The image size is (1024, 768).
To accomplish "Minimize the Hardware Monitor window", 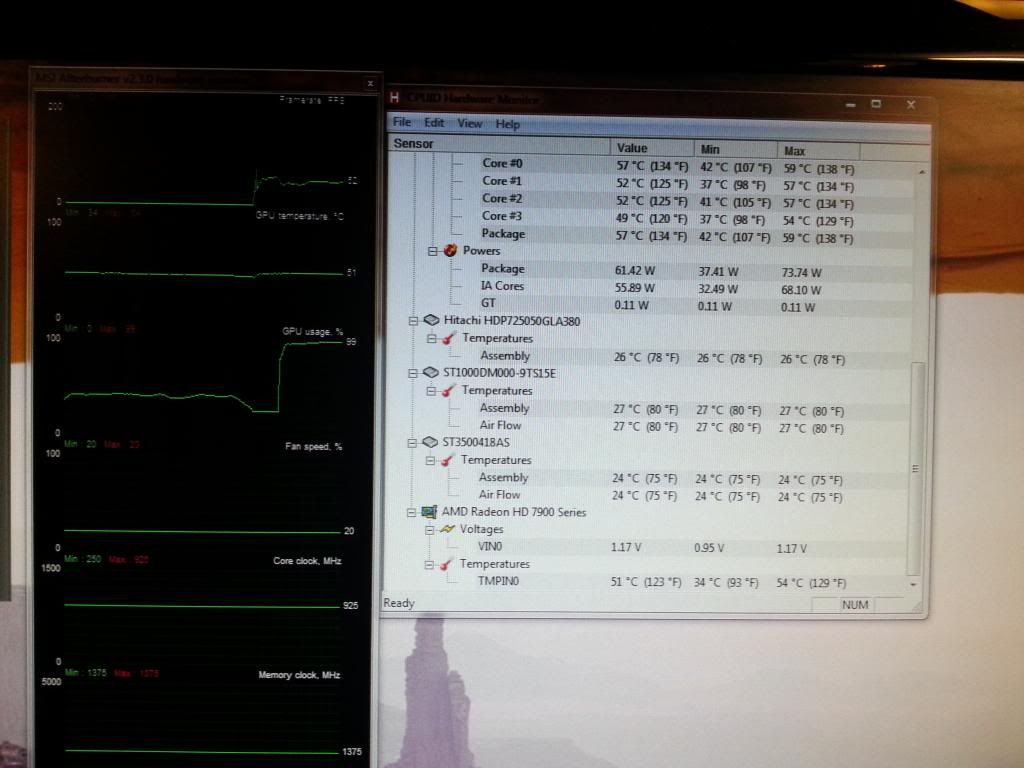I will click(850, 104).
